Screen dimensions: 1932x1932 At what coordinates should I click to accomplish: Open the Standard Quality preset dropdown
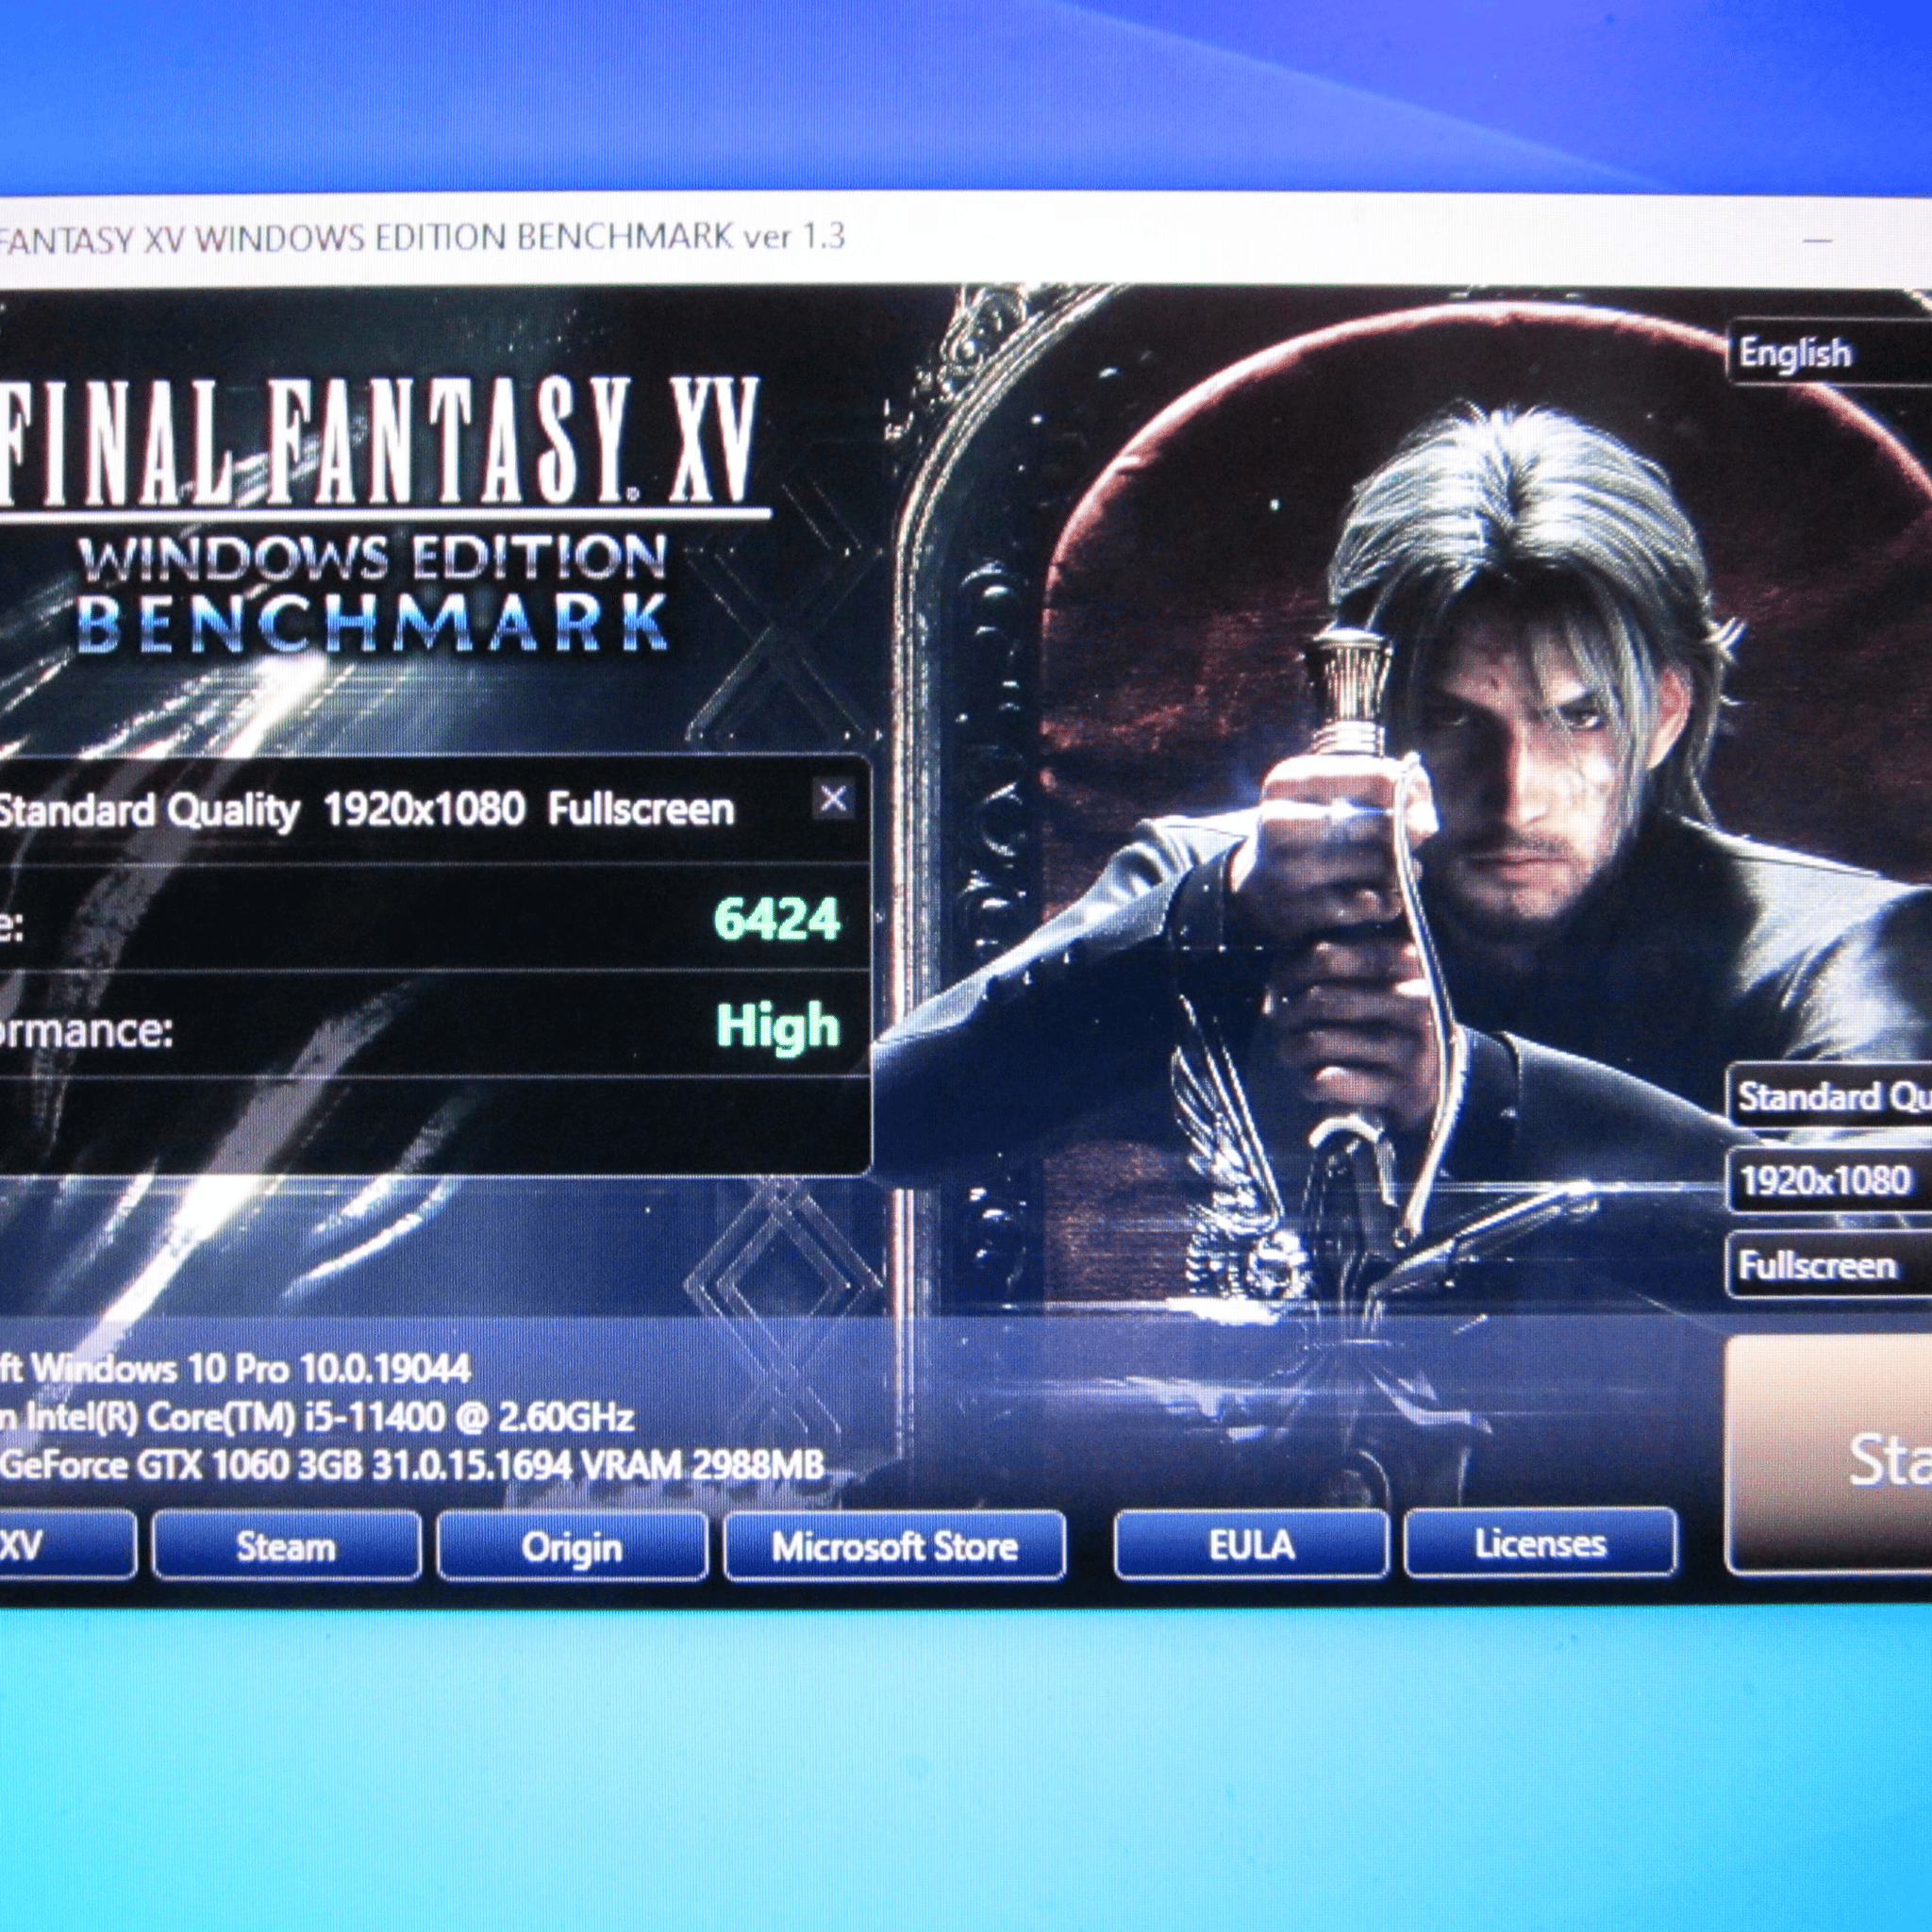click(x=1830, y=1097)
